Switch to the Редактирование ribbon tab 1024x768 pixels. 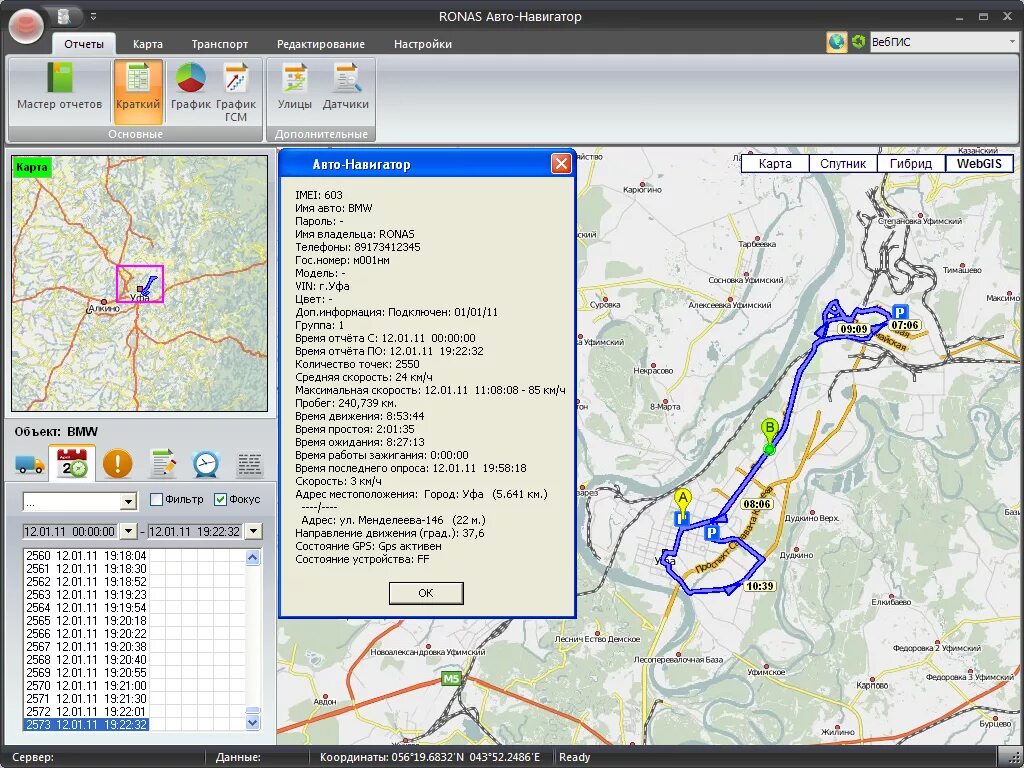coord(321,44)
